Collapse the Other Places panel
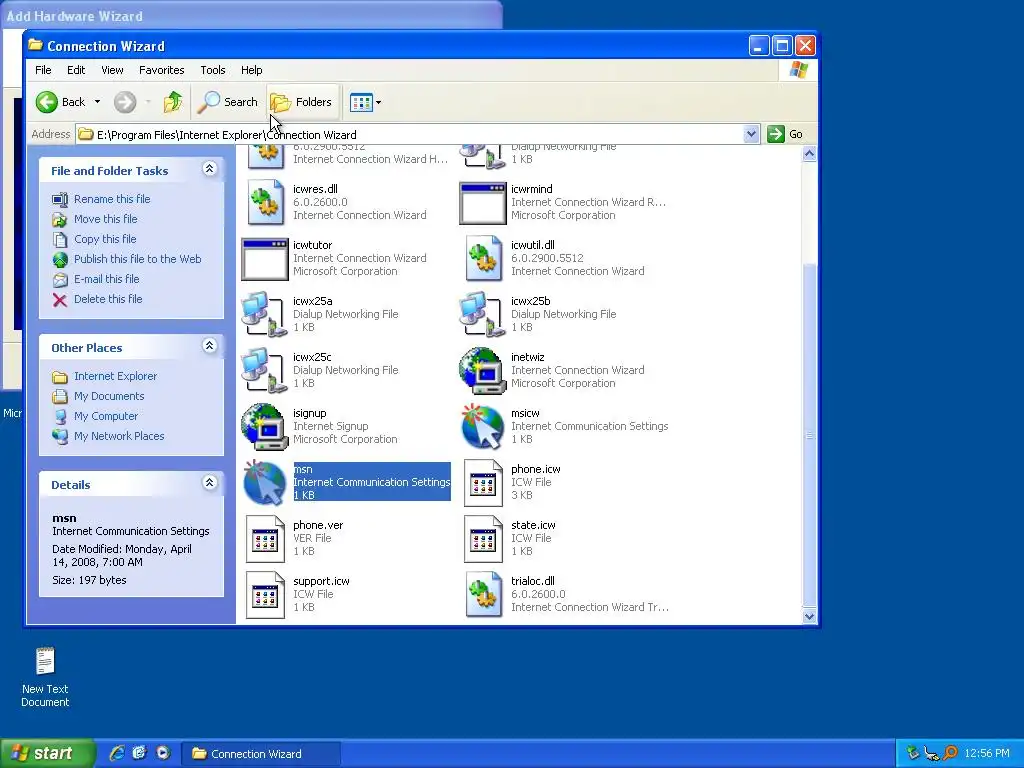The width and height of the screenshot is (1024, 768). point(210,345)
